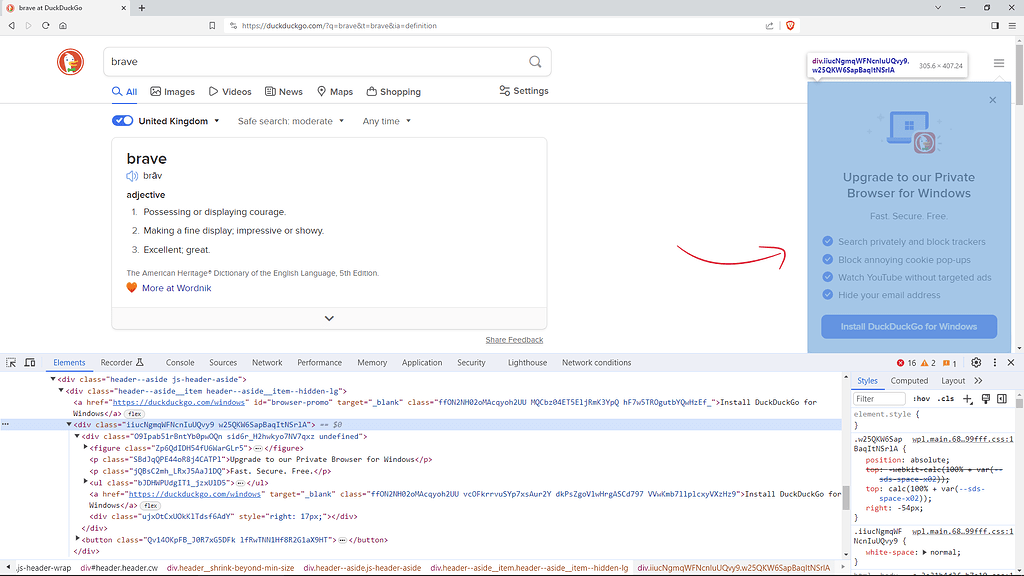Open the issues counter showing 1 issue
This screenshot has width=1024, height=576.
[x=947, y=363]
